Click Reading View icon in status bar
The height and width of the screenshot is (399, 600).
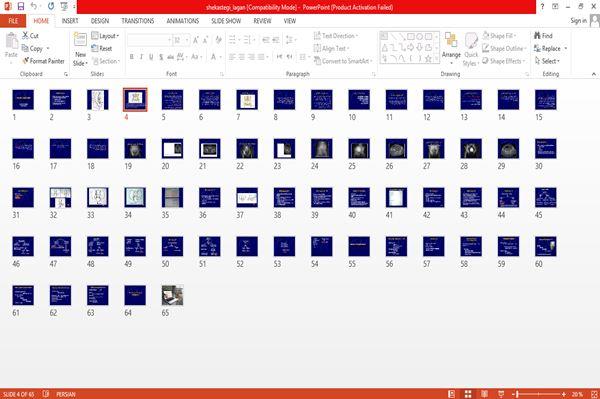pos(484,394)
